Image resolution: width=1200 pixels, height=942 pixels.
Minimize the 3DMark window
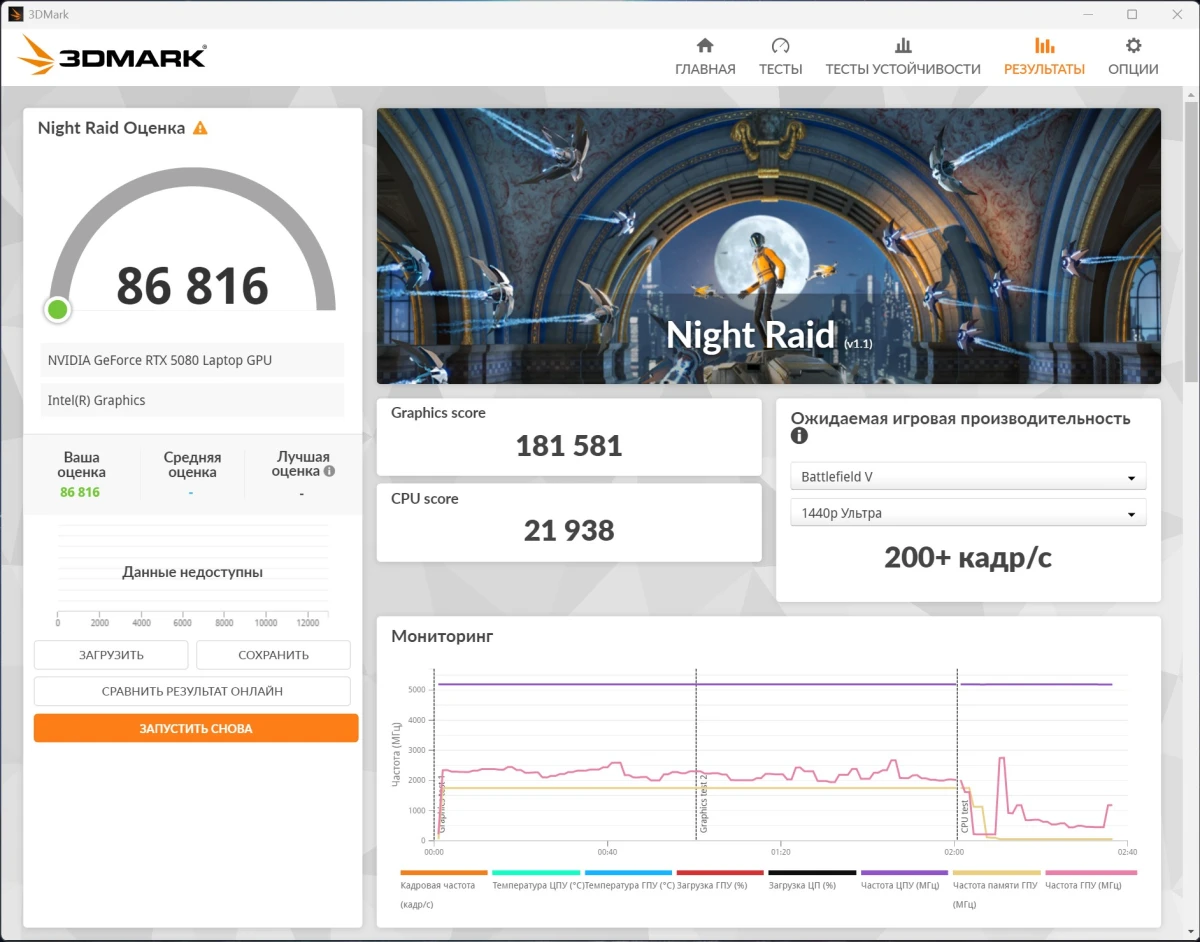[1087, 14]
